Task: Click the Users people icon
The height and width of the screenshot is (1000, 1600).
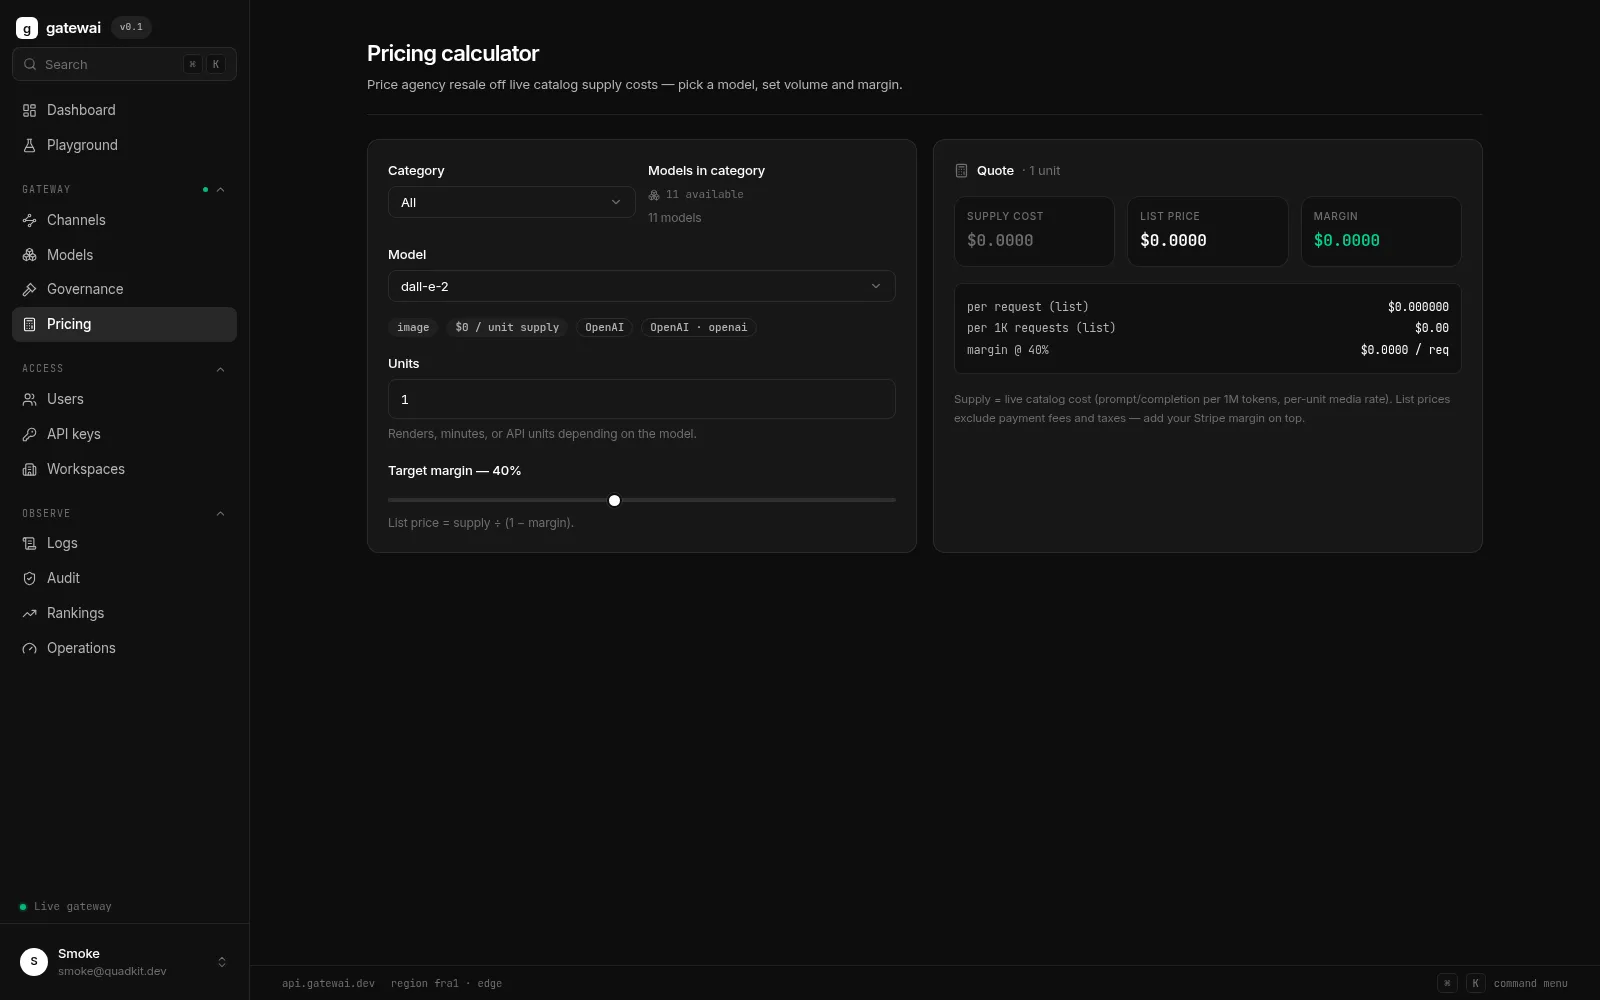Action: click(29, 399)
